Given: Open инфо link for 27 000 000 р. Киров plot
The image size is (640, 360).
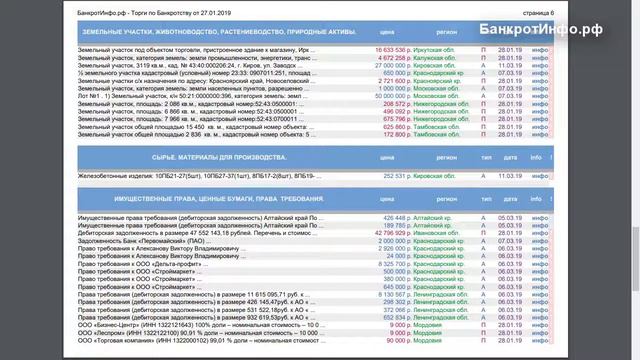Looking at the screenshot, I should click(x=540, y=65).
